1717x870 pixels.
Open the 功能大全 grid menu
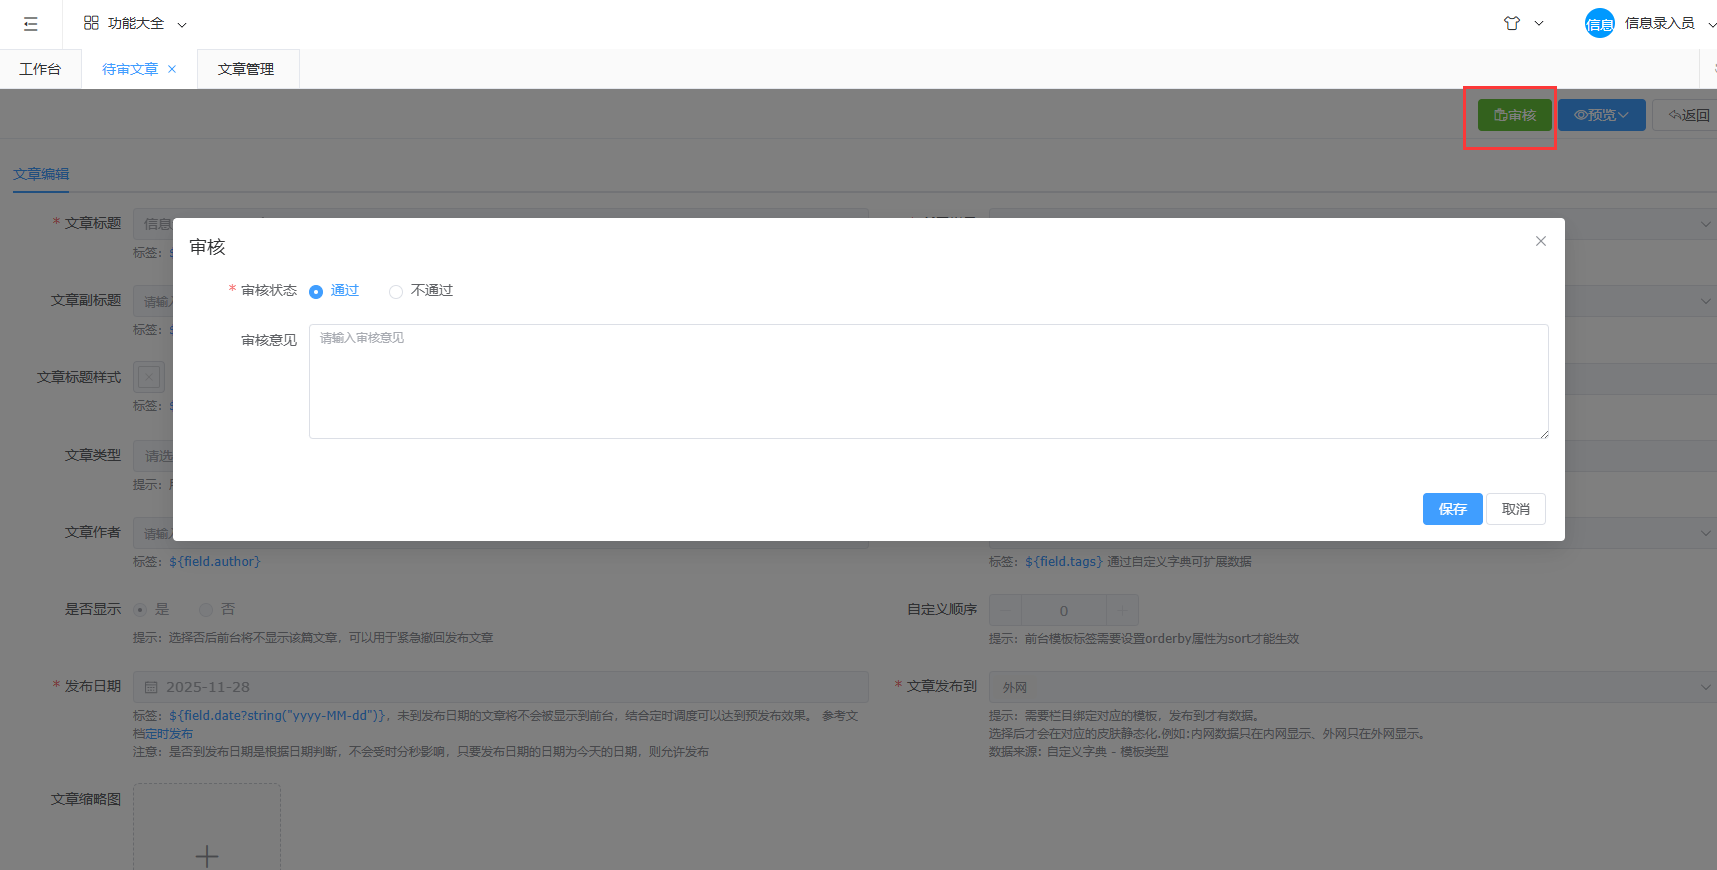point(134,24)
